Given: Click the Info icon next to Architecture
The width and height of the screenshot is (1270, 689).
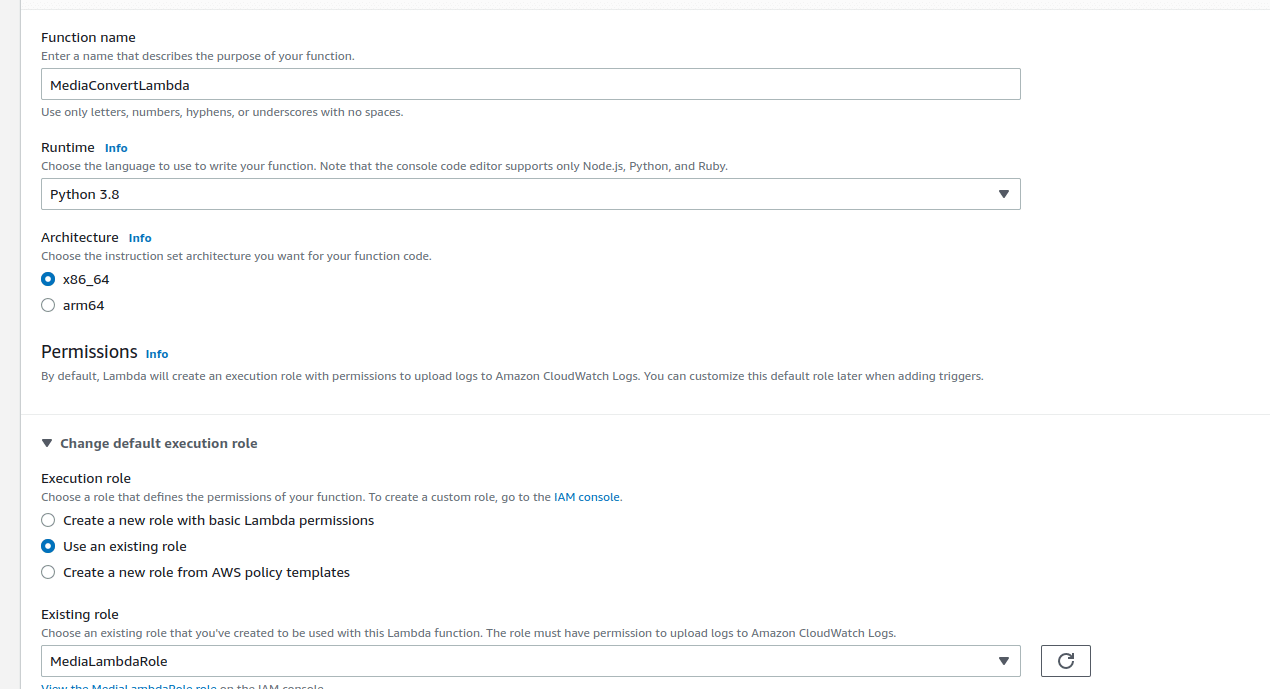Looking at the screenshot, I should pyautogui.click(x=139, y=237).
